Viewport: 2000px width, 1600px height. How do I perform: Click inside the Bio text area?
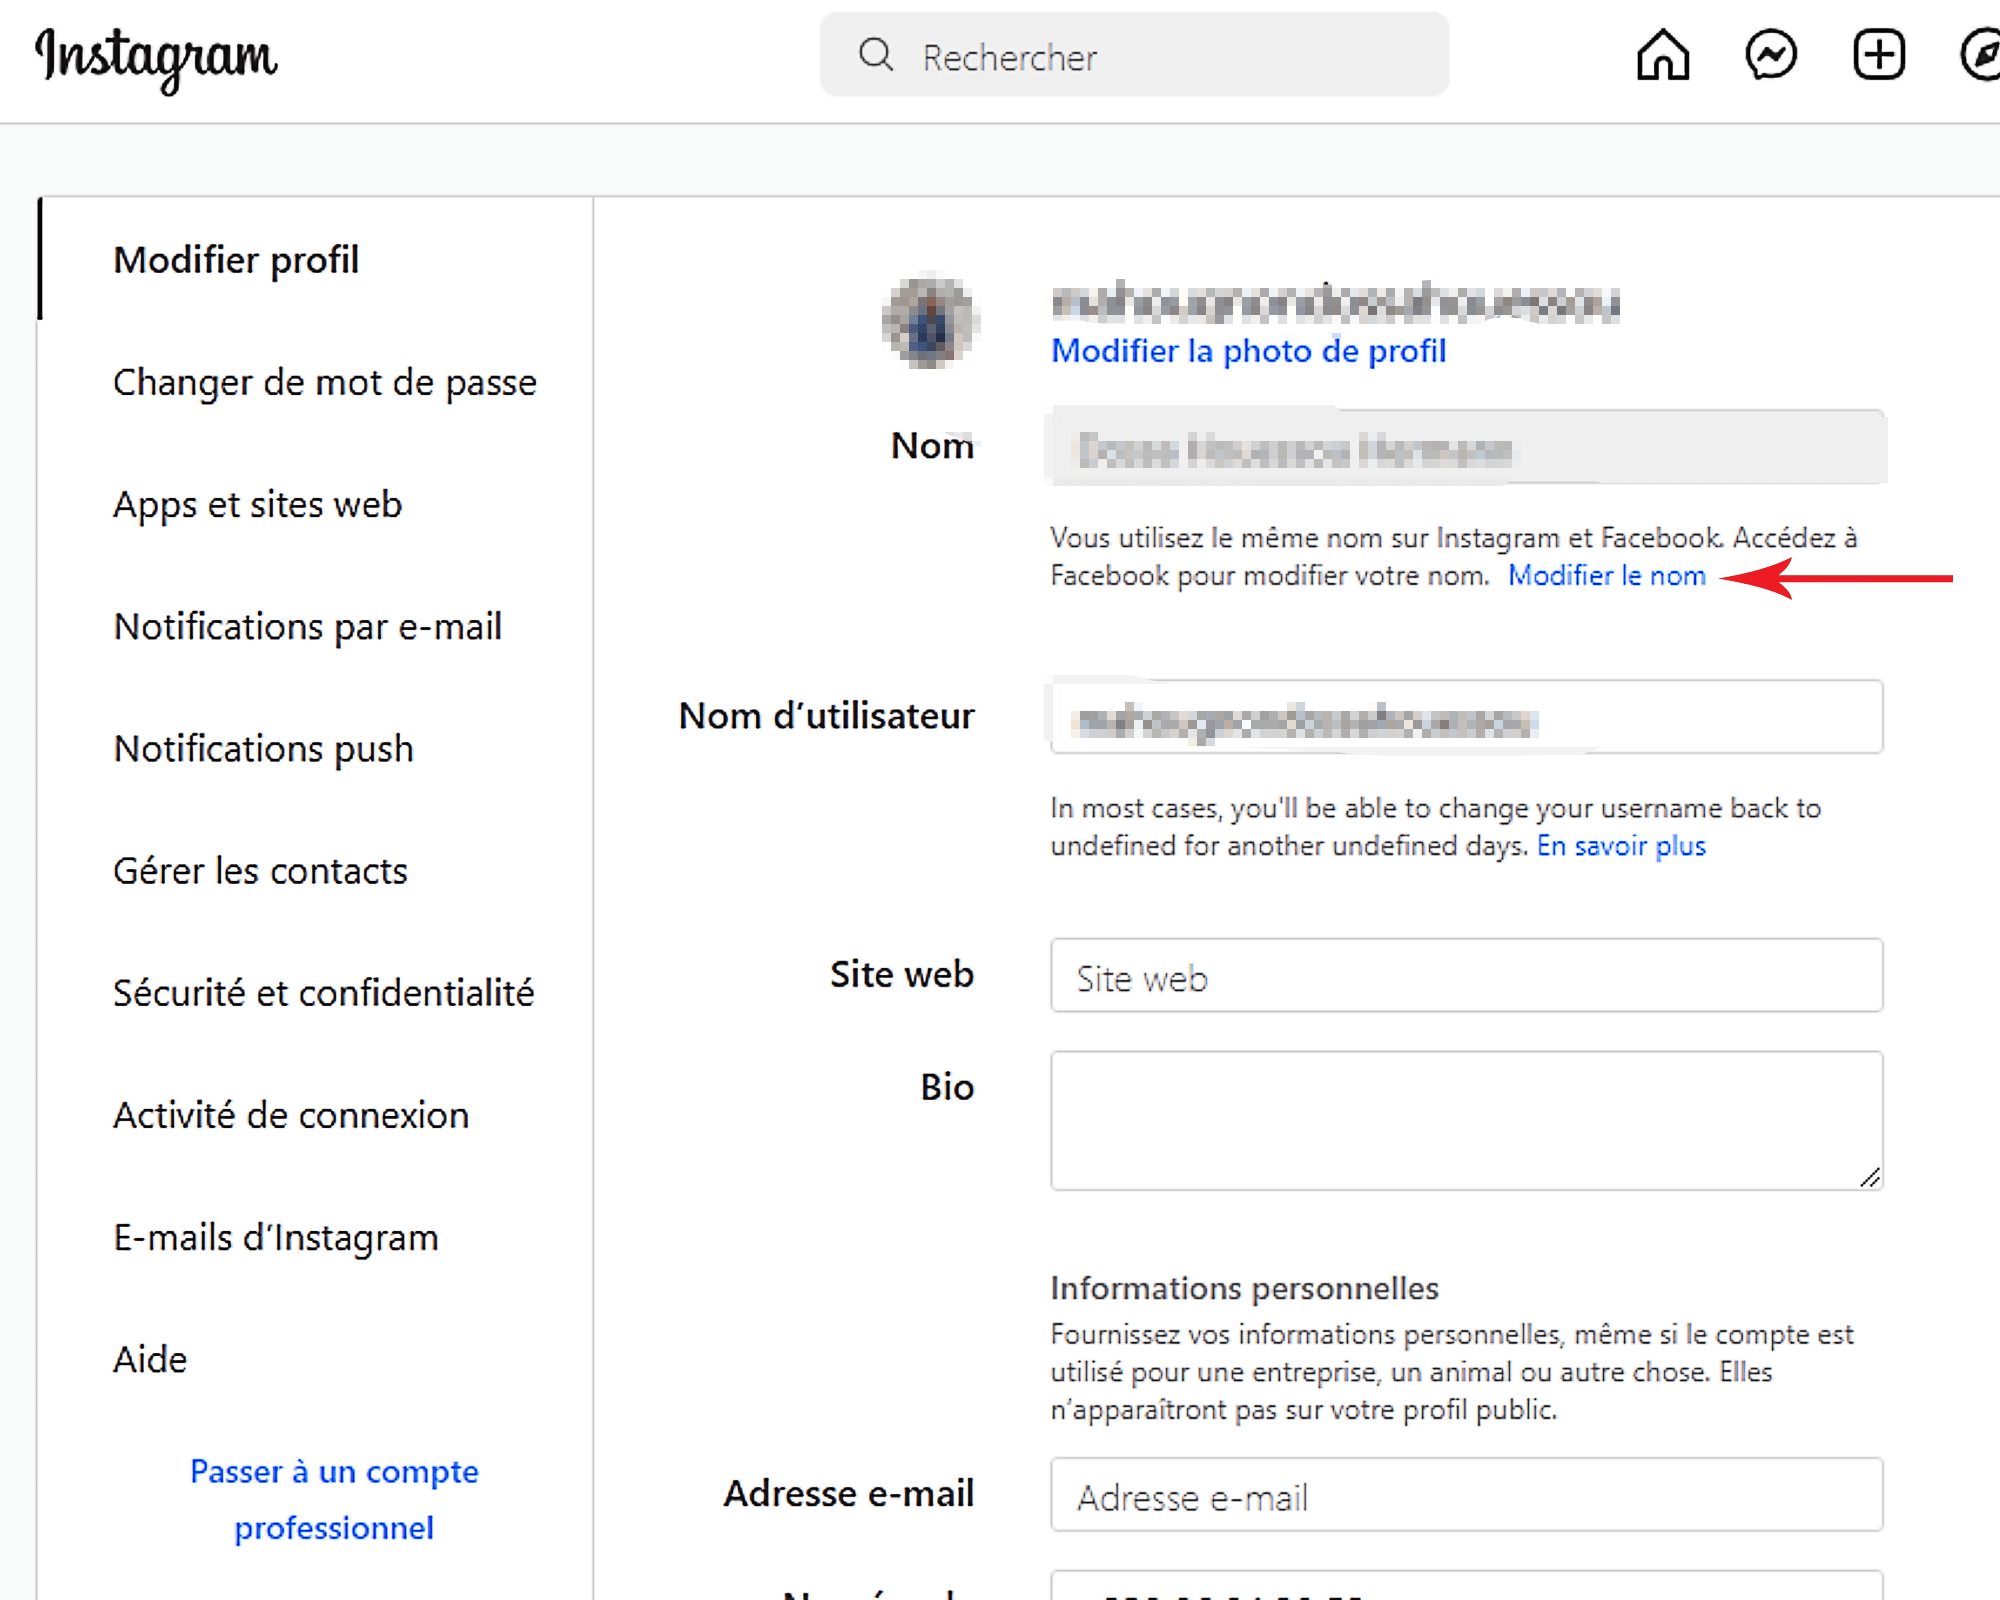coord(1467,1121)
